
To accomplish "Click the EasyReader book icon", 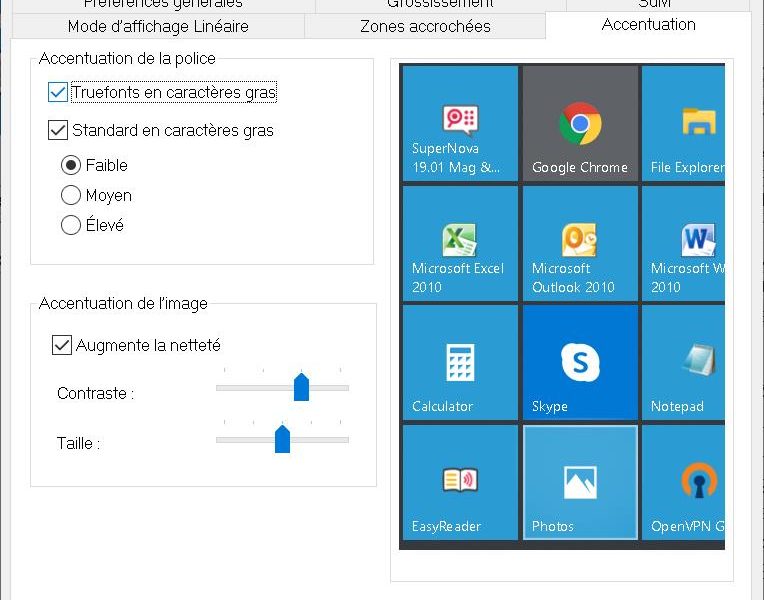I will [460, 480].
